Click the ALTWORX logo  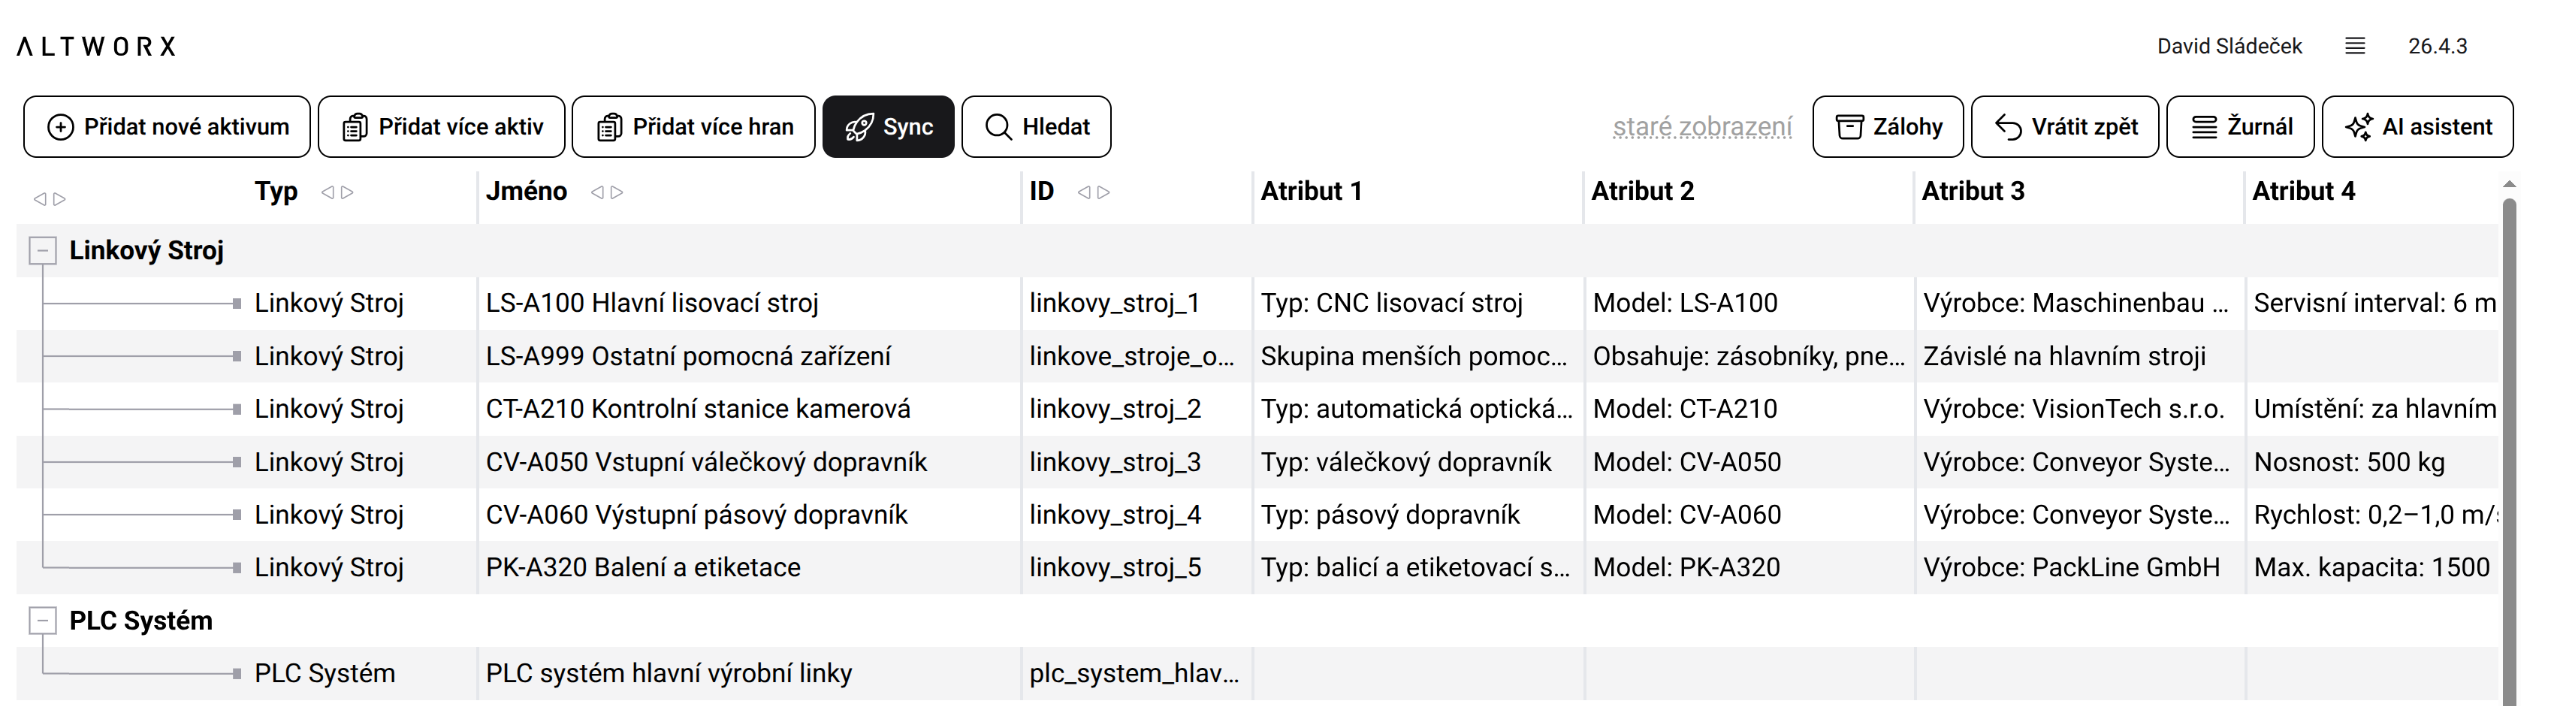coord(96,46)
